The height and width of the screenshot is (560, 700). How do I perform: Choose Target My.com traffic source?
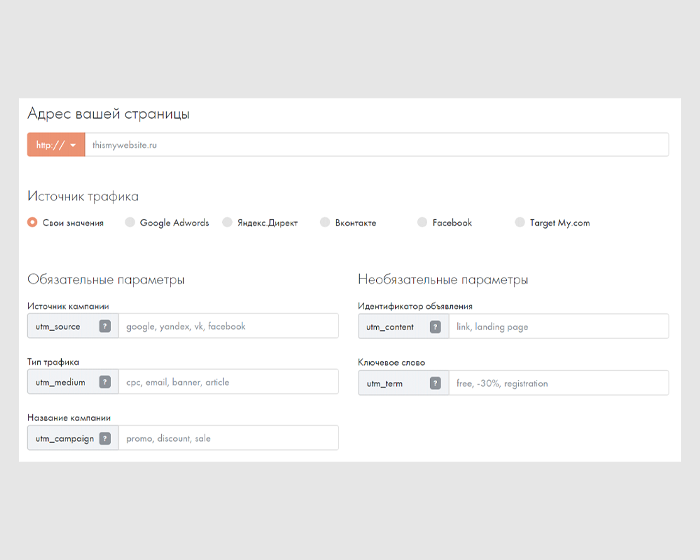coord(520,222)
